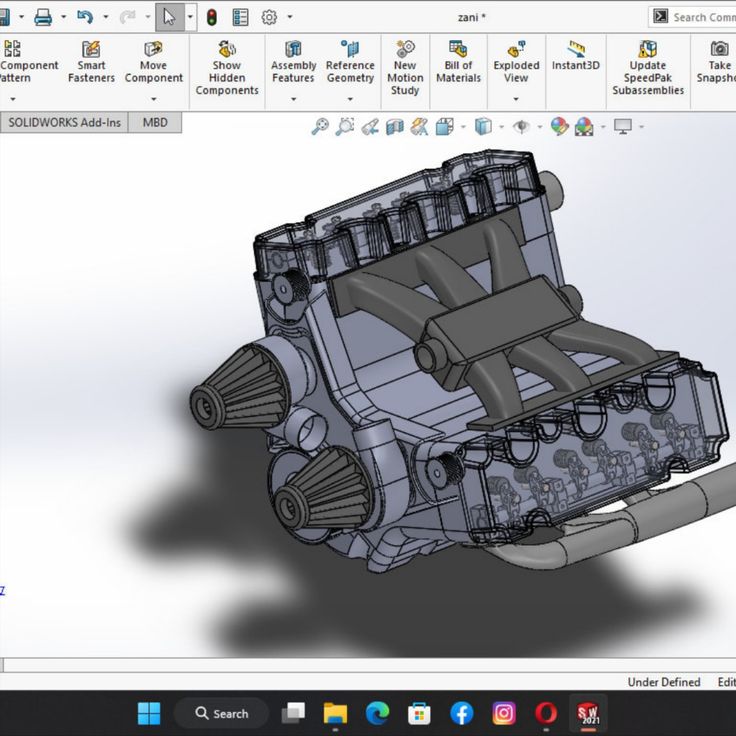The image size is (736, 736).
Task: Click View Orientation cube icon
Action: [x=445, y=126]
